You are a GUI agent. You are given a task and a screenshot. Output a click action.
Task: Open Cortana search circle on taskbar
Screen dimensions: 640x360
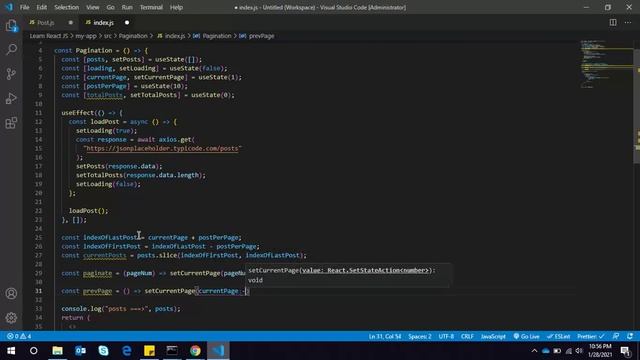pyautogui.click(x=34, y=351)
